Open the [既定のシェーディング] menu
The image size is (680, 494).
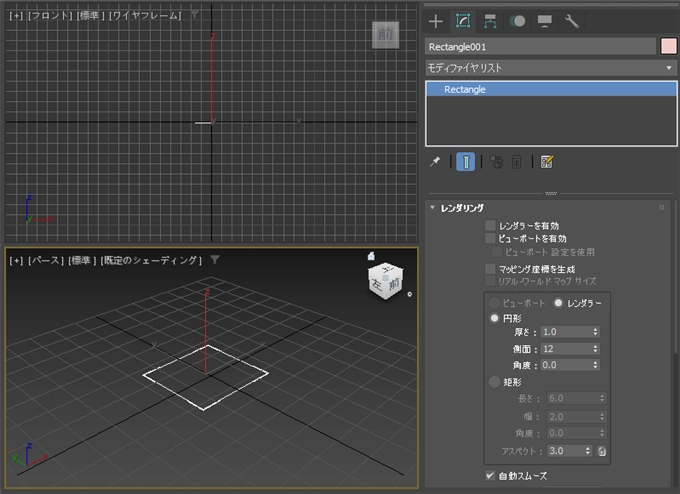(151, 260)
